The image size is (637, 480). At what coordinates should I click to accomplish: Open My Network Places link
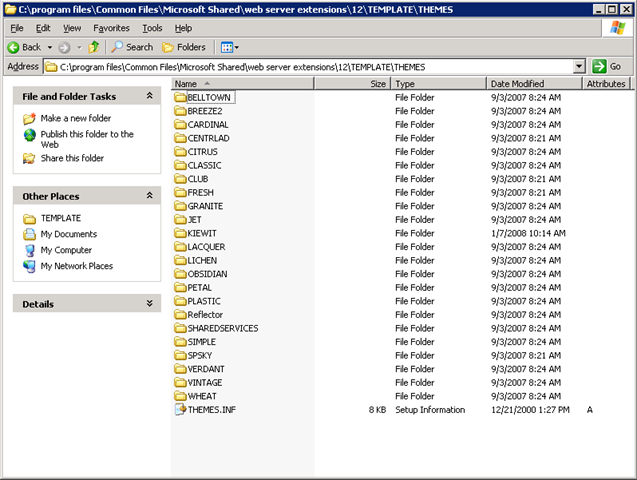pos(76,266)
